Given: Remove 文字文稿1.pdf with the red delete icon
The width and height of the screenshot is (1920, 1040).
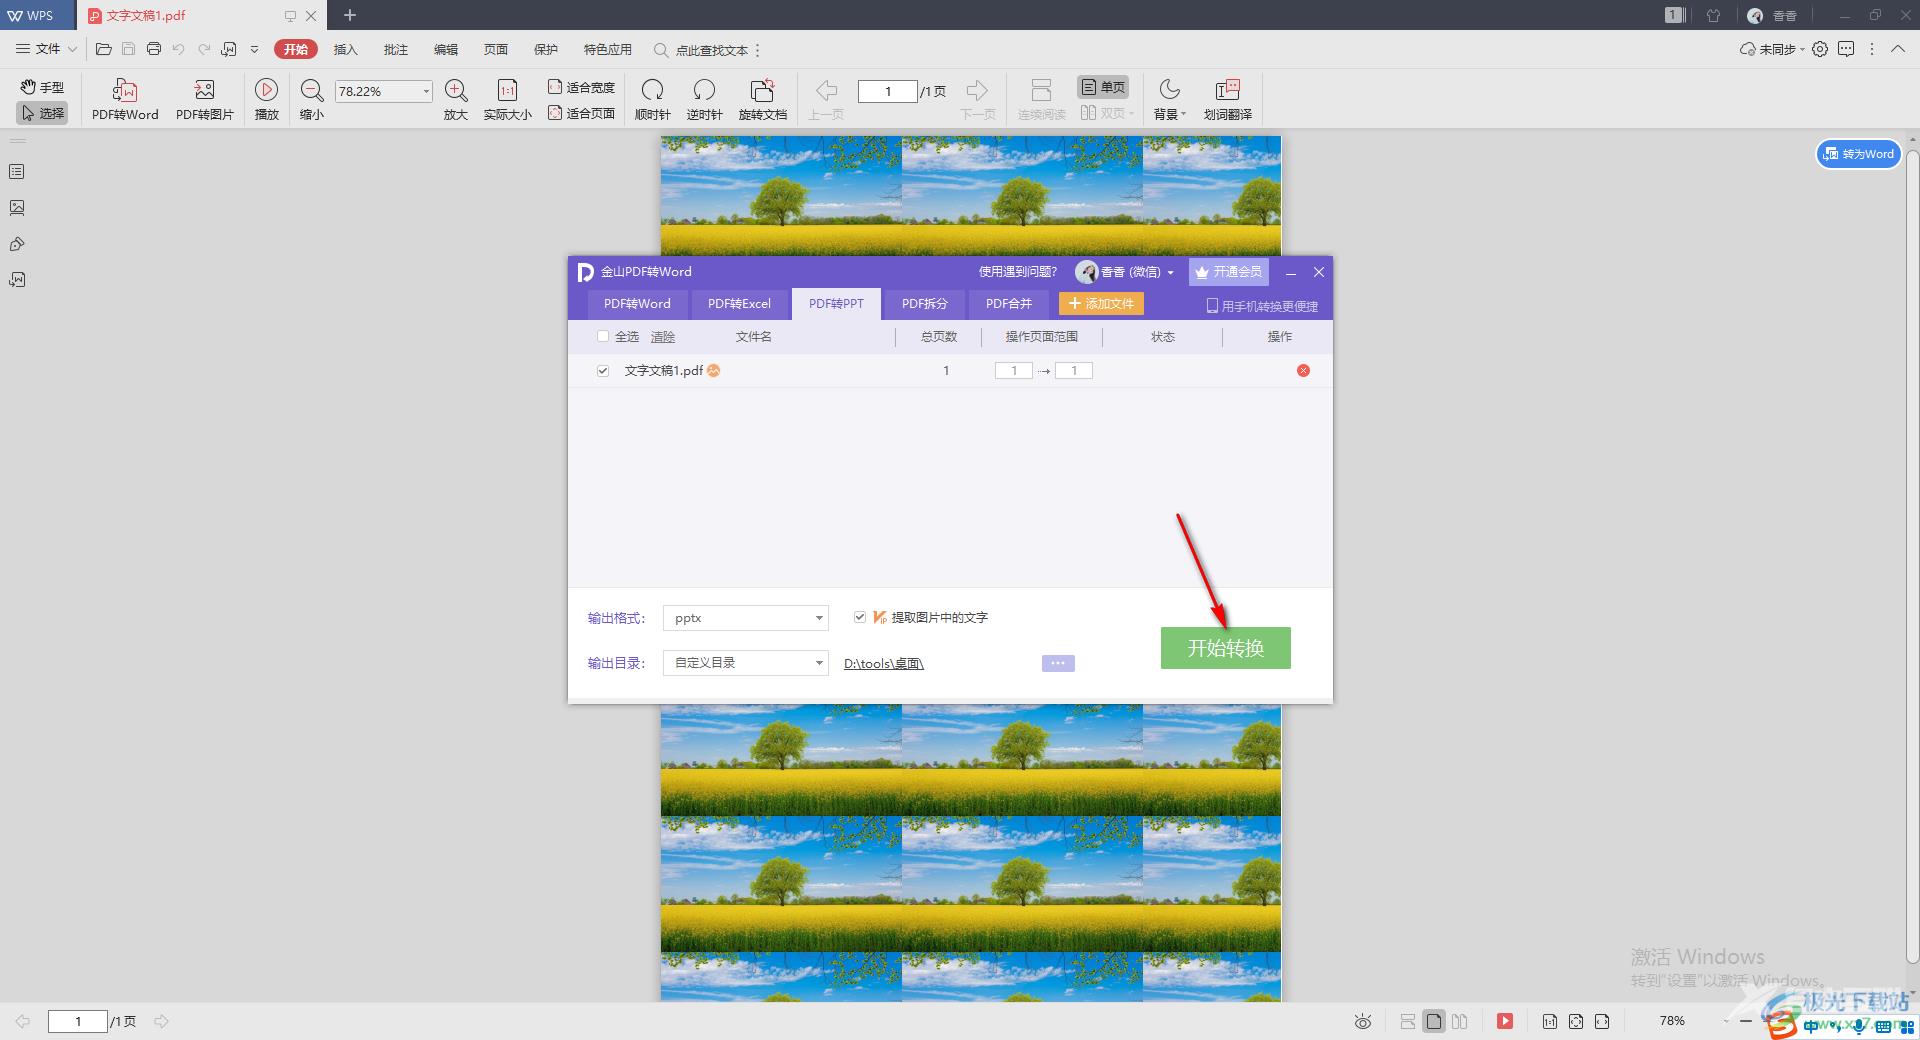Looking at the screenshot, I should [x=1303, y=371].
